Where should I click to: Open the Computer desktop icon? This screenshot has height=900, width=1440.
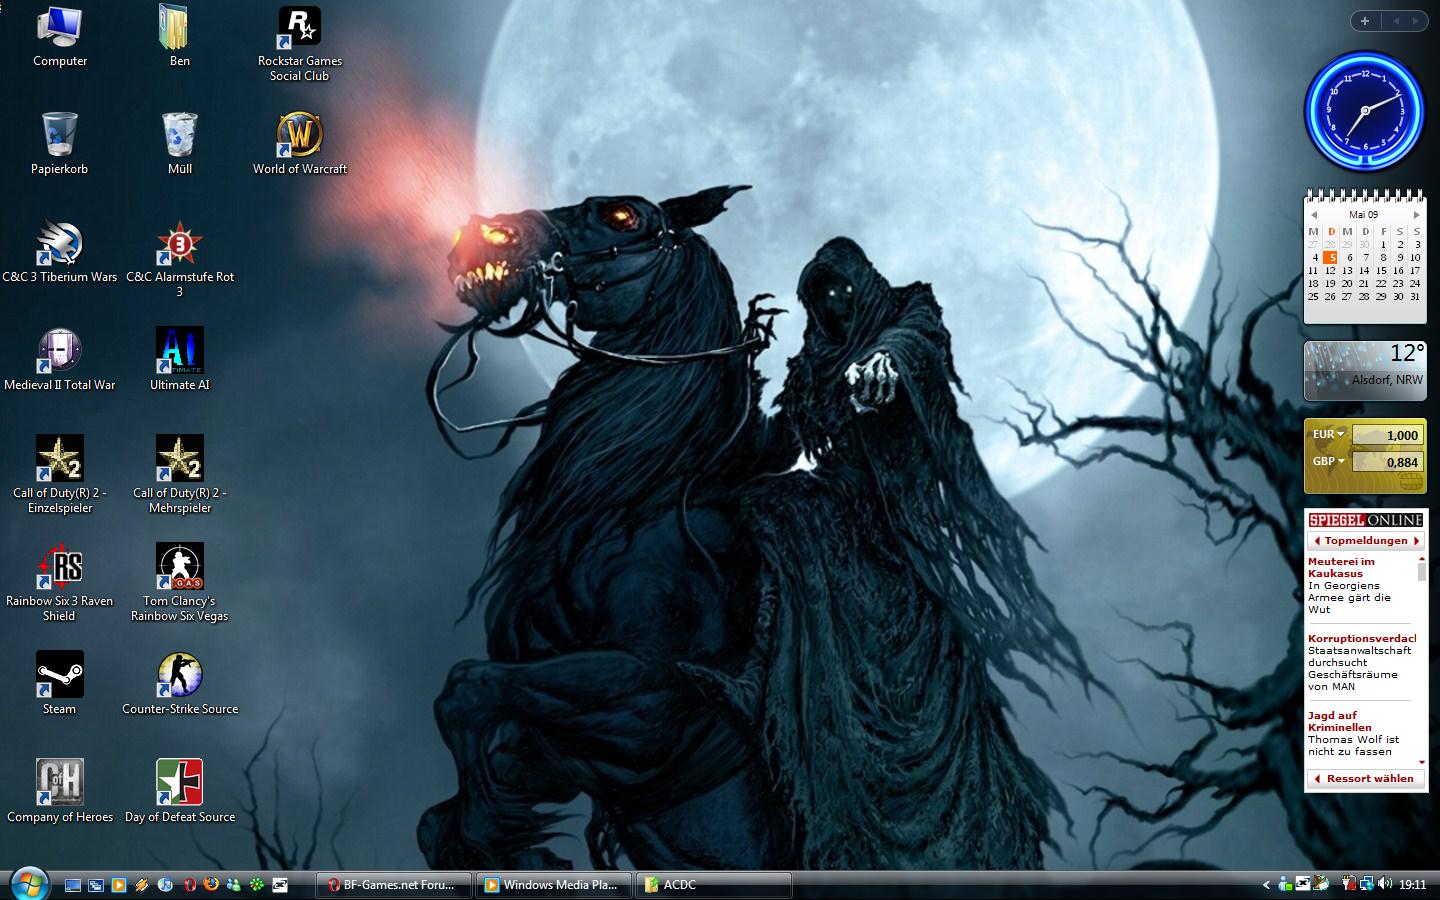coord(60,37)
